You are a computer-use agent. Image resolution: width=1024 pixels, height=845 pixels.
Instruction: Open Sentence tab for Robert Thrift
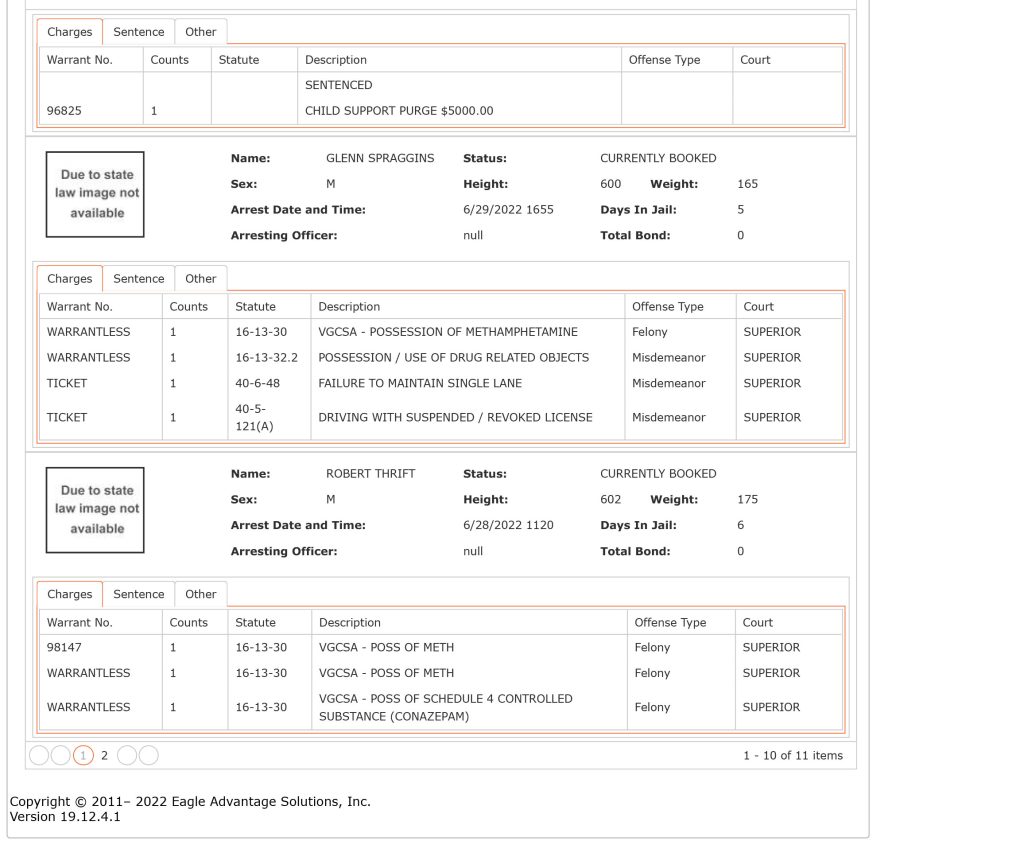(x=138, y=594)
